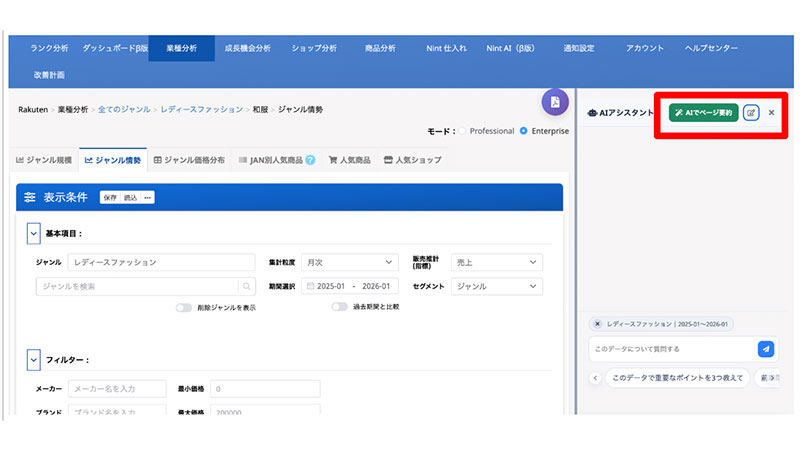Collapse the 基本項目 section

tap(33, 233)
